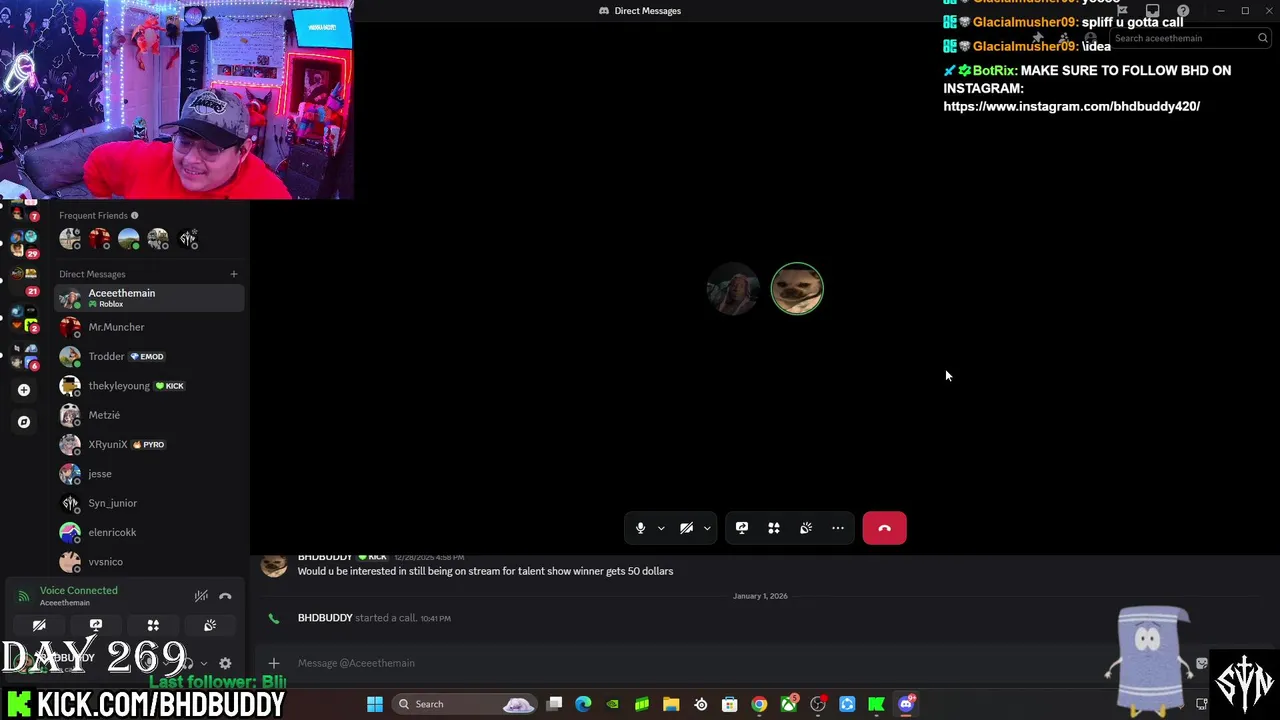Click taskbar Search box
Screen dimensions: 1280x720
465,704
